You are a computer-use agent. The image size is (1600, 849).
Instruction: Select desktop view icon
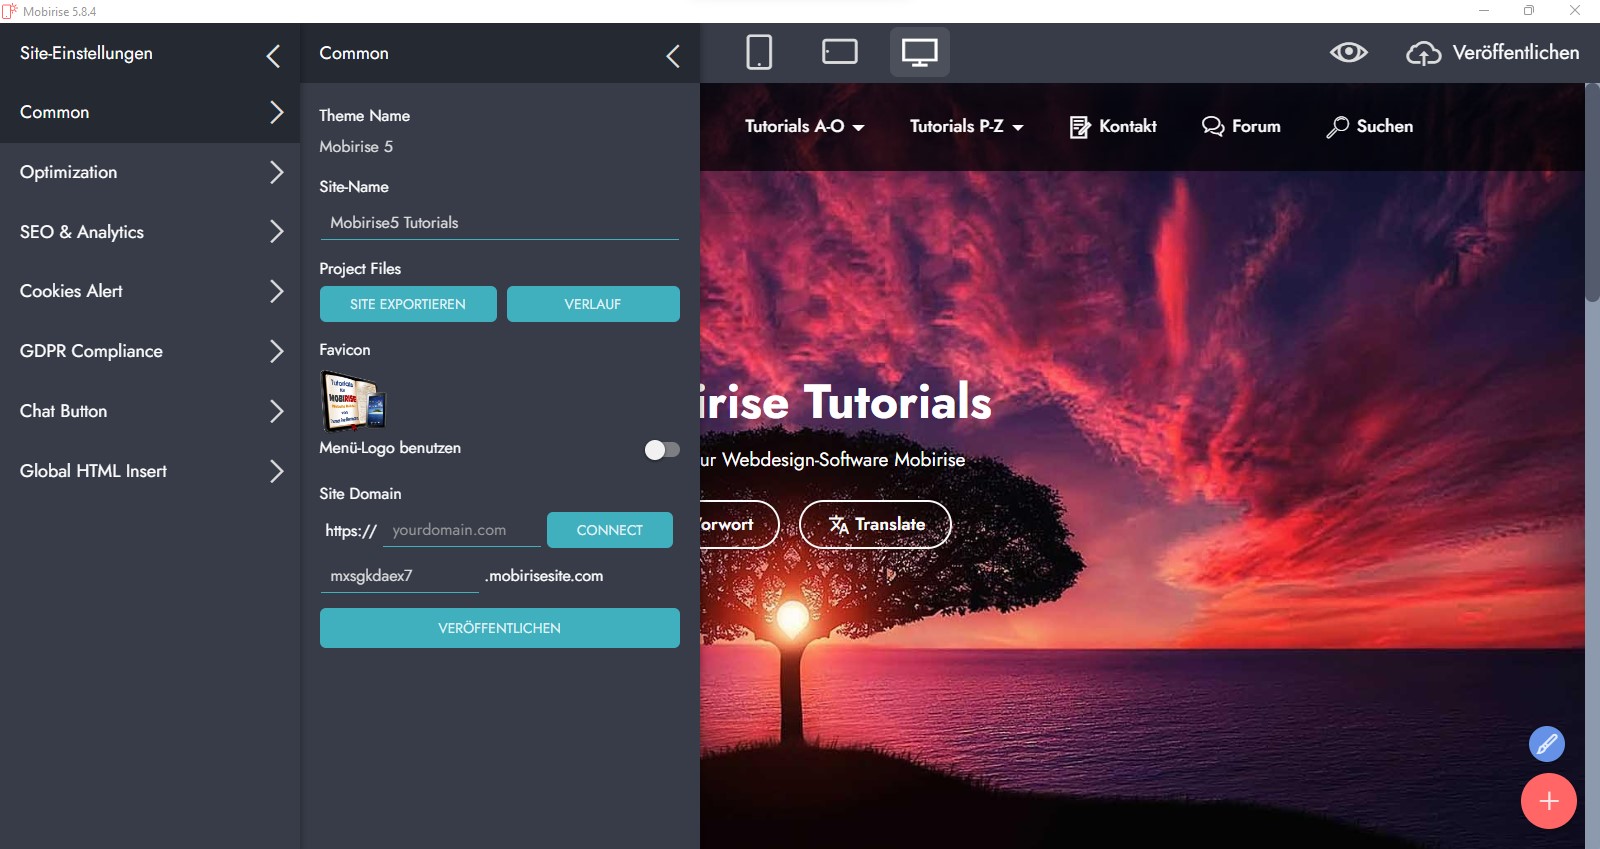(919, 52)
